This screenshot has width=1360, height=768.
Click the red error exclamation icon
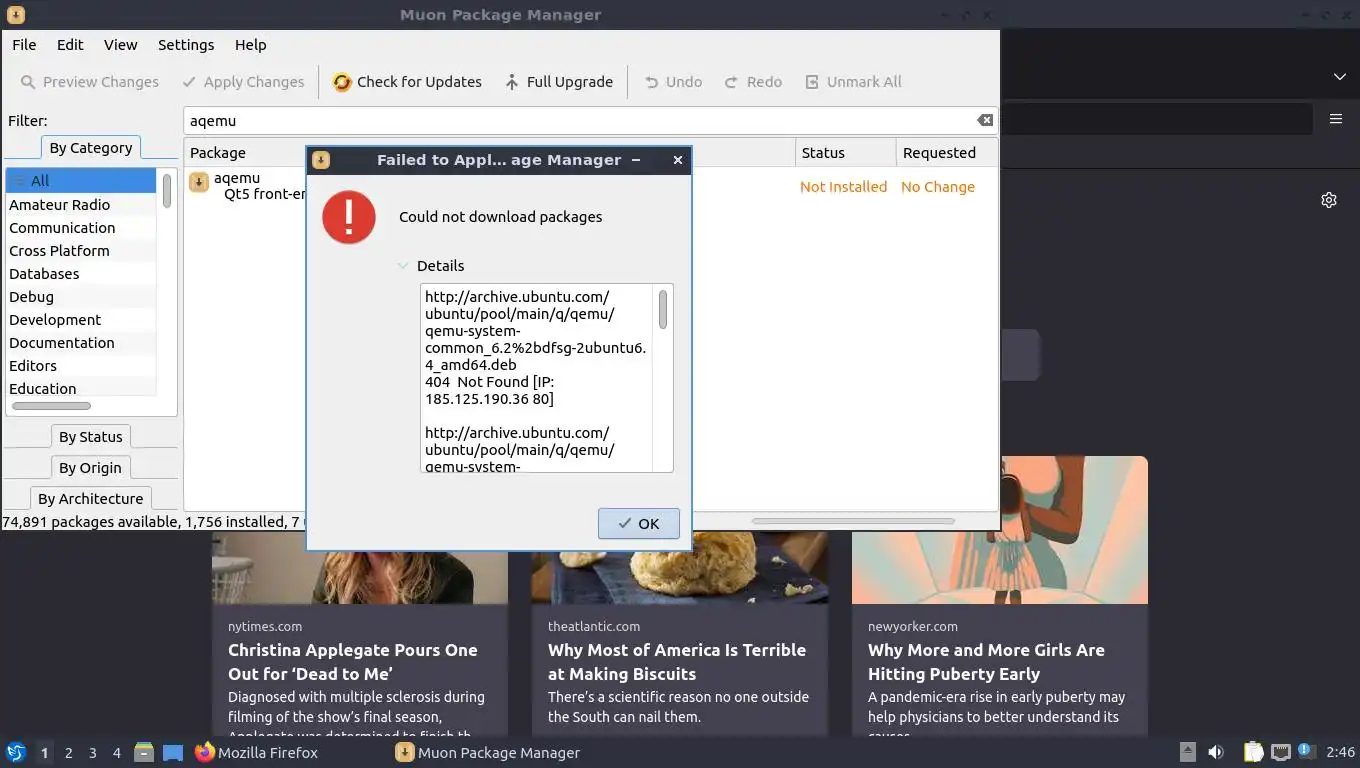(349, 217)
